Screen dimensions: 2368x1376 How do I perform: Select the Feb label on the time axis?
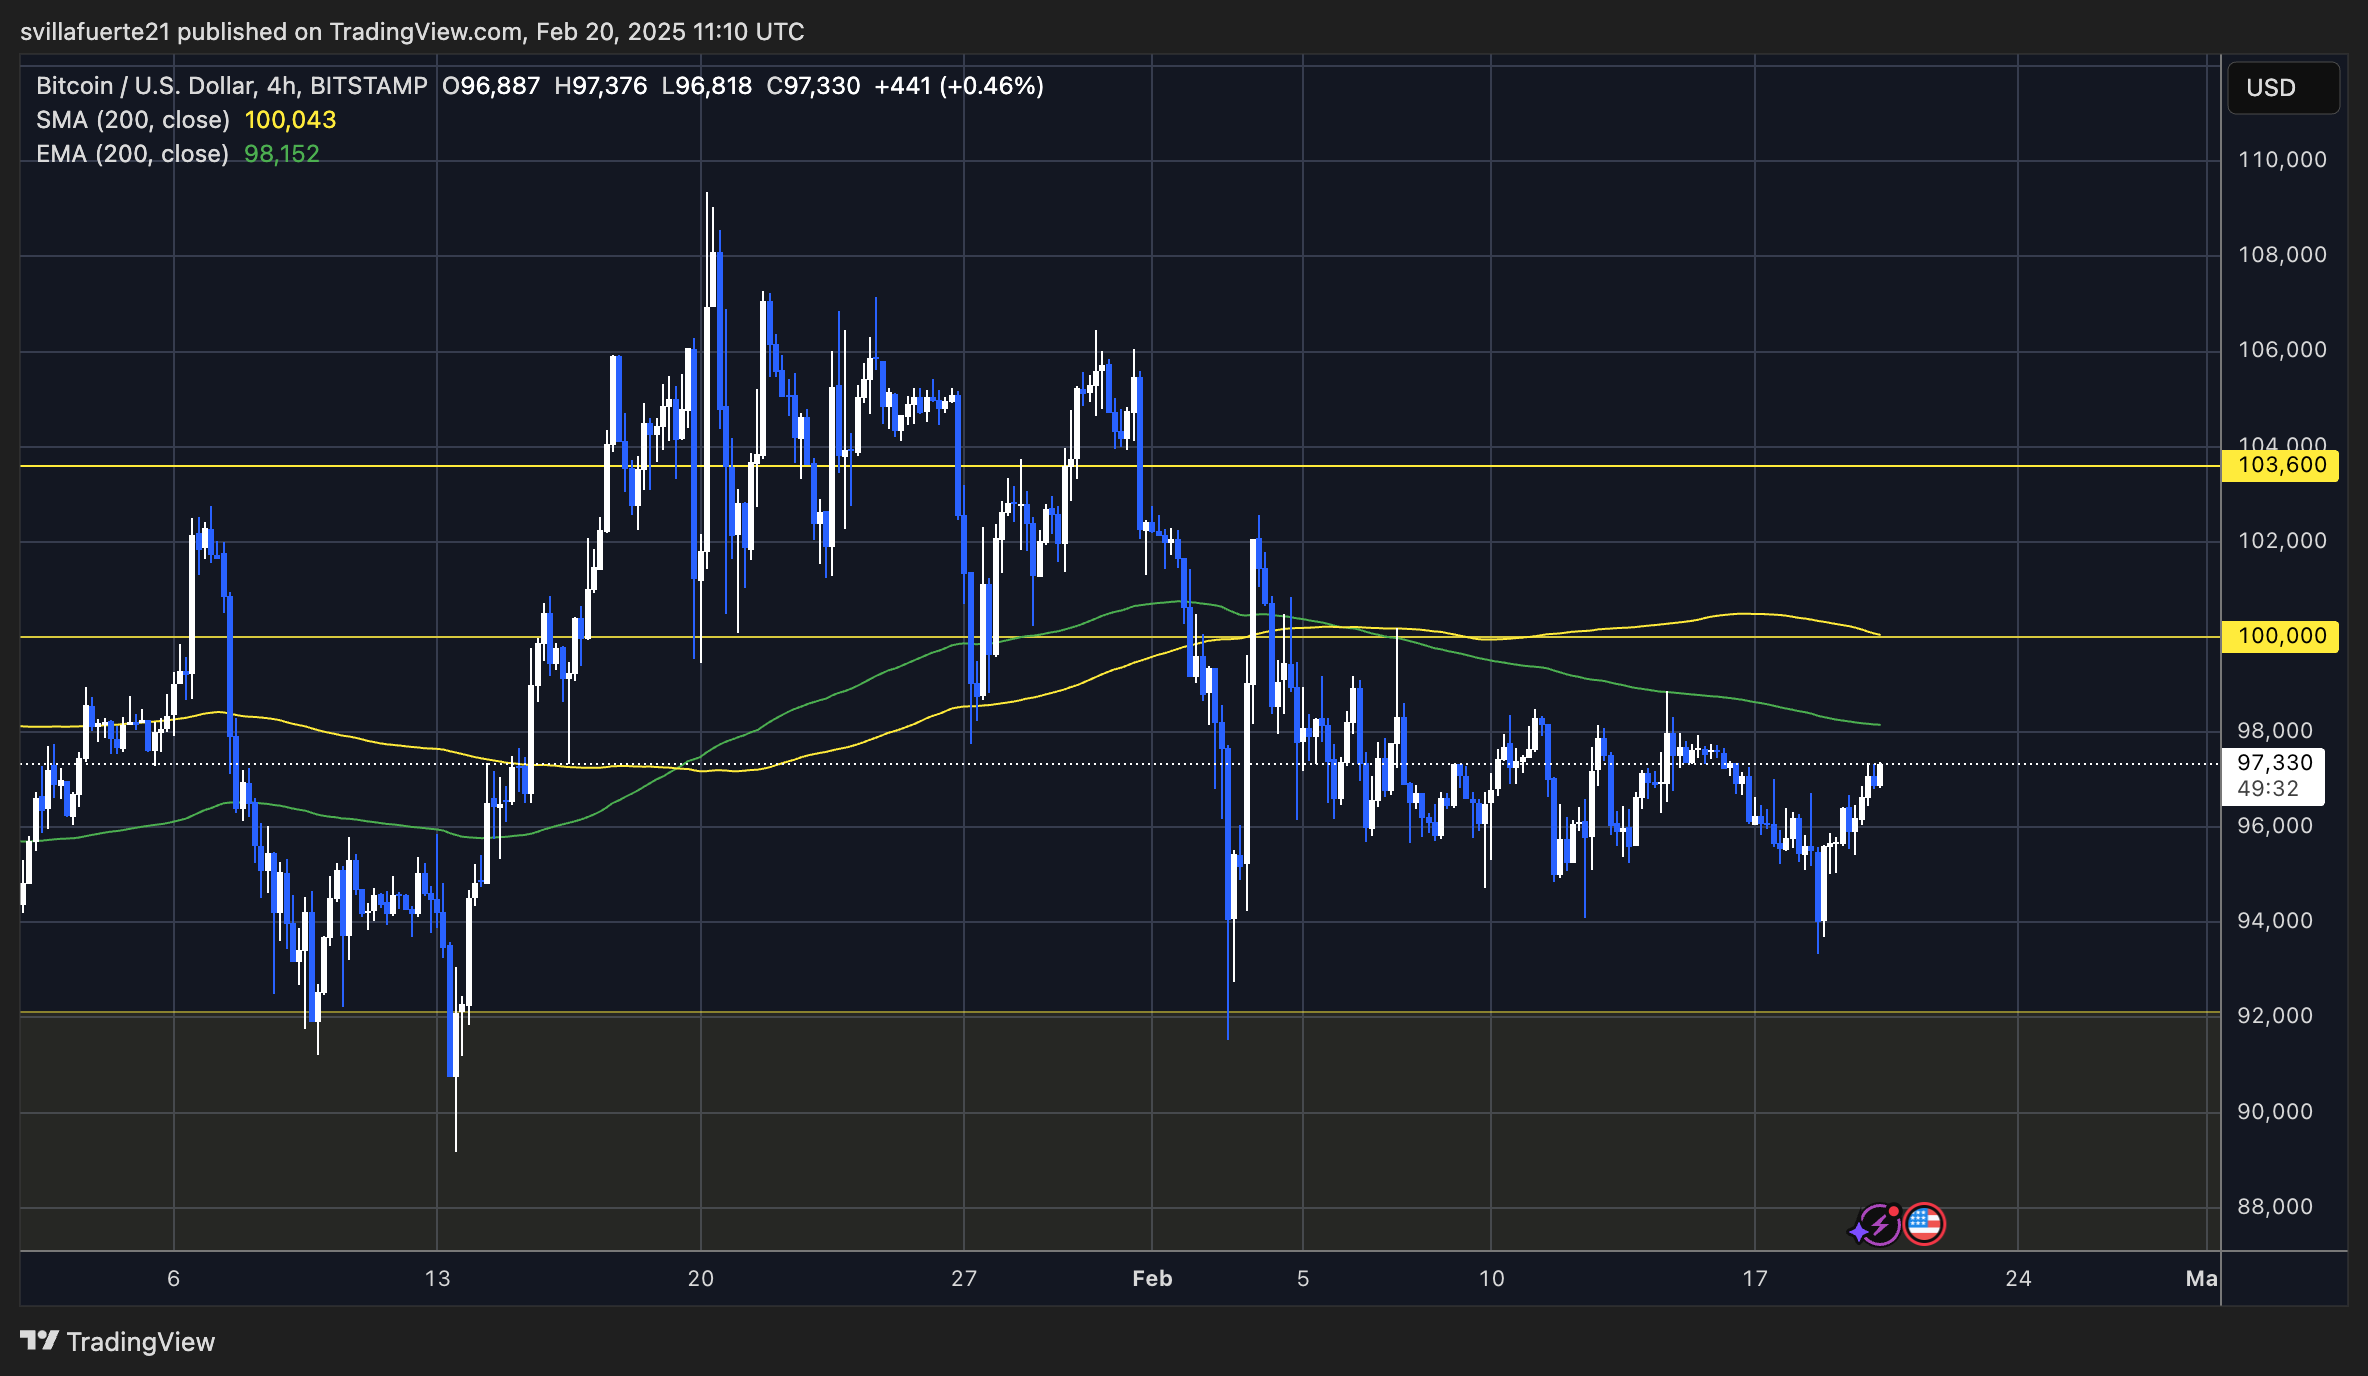point(1152,1278)
